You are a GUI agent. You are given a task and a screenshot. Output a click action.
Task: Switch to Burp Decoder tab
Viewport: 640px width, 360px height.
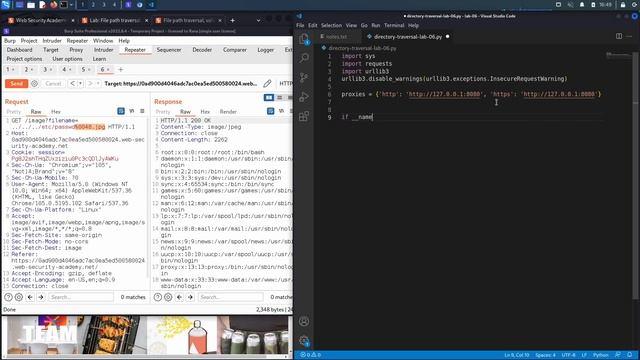[x=202, y=50]
